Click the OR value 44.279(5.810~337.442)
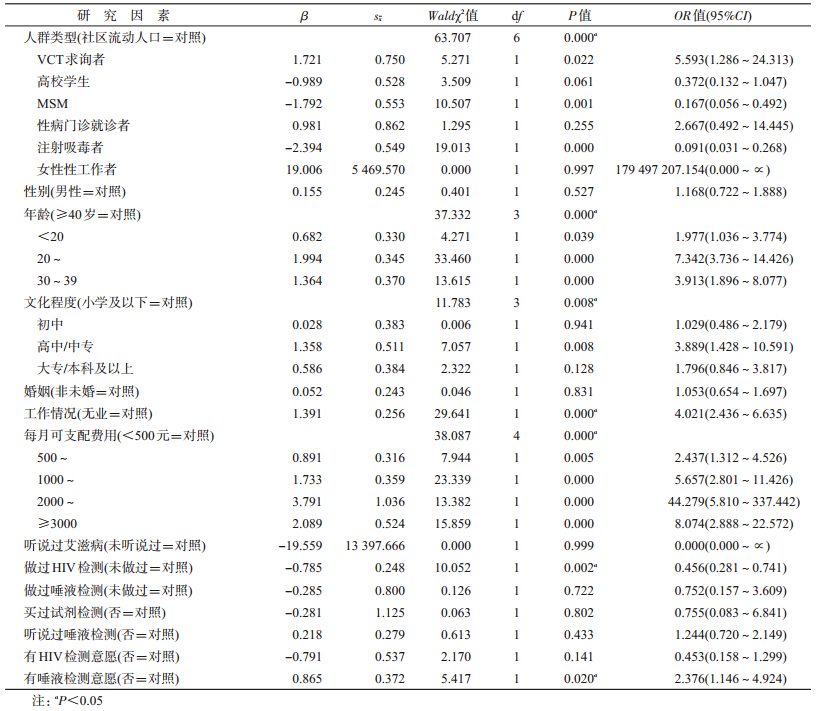 (x=726, y=501)
